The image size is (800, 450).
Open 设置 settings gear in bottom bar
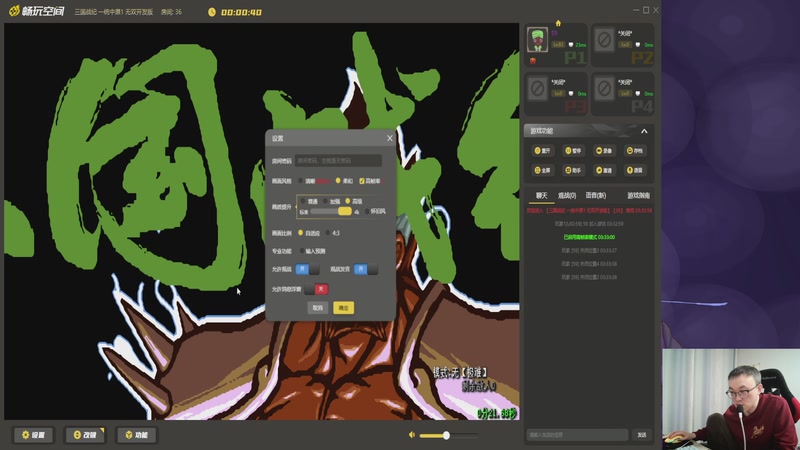34,435
